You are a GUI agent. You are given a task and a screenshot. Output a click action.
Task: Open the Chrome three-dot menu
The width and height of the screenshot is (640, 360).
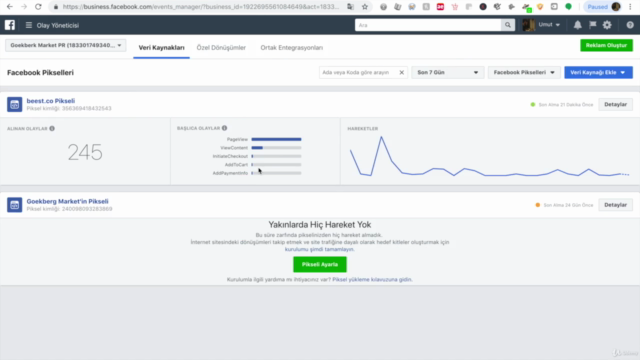click(x=631, y=7)
